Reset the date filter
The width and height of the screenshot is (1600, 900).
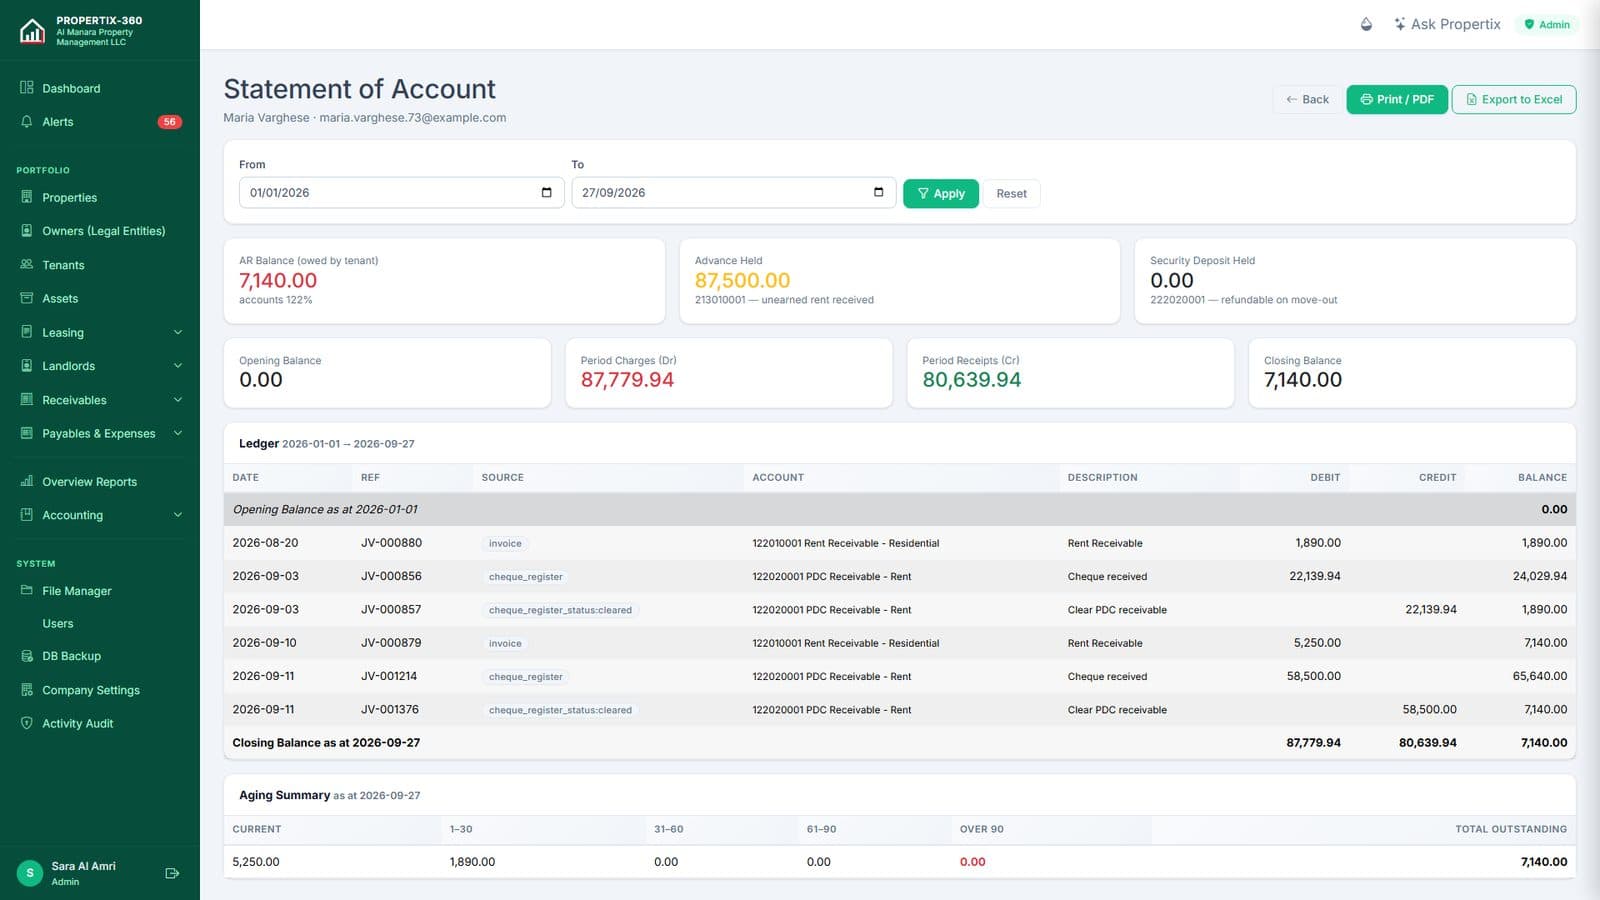coord(1011,193)
